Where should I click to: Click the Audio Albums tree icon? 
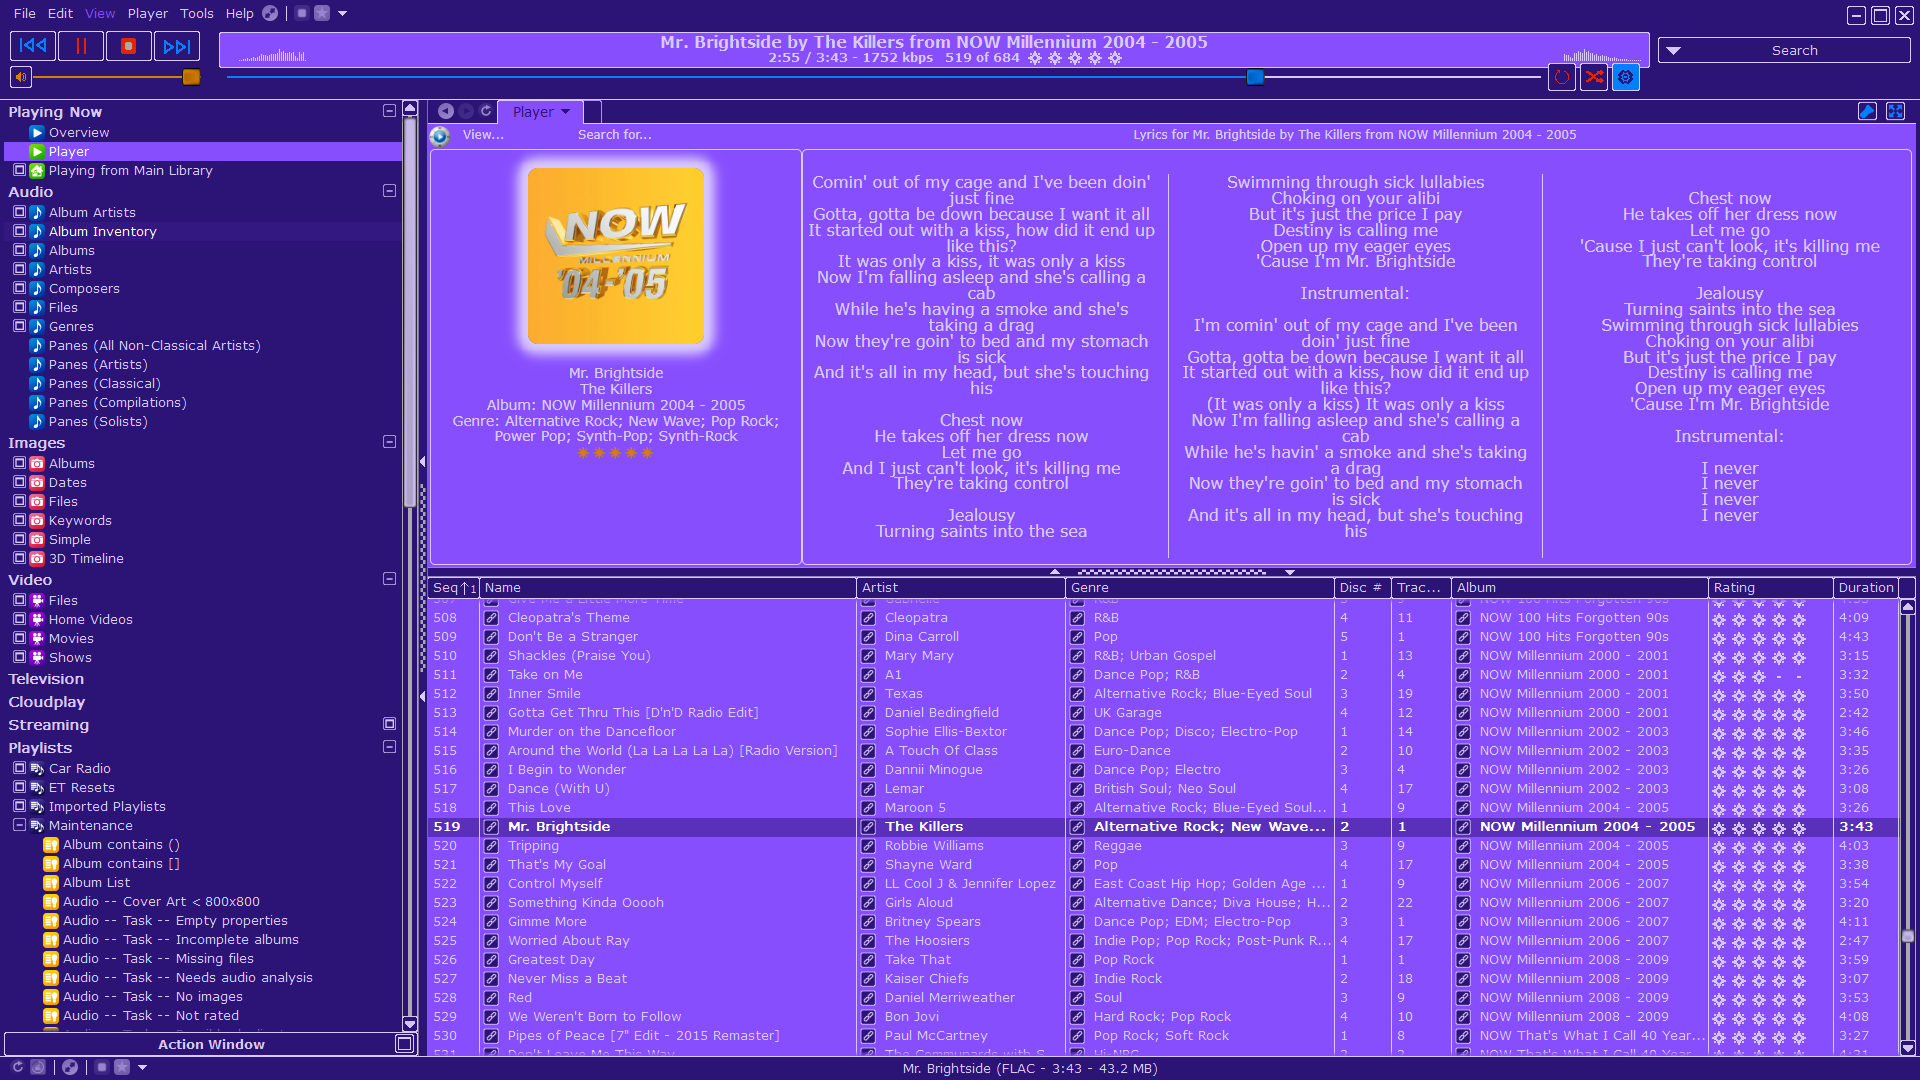click(x=37, y=250)
